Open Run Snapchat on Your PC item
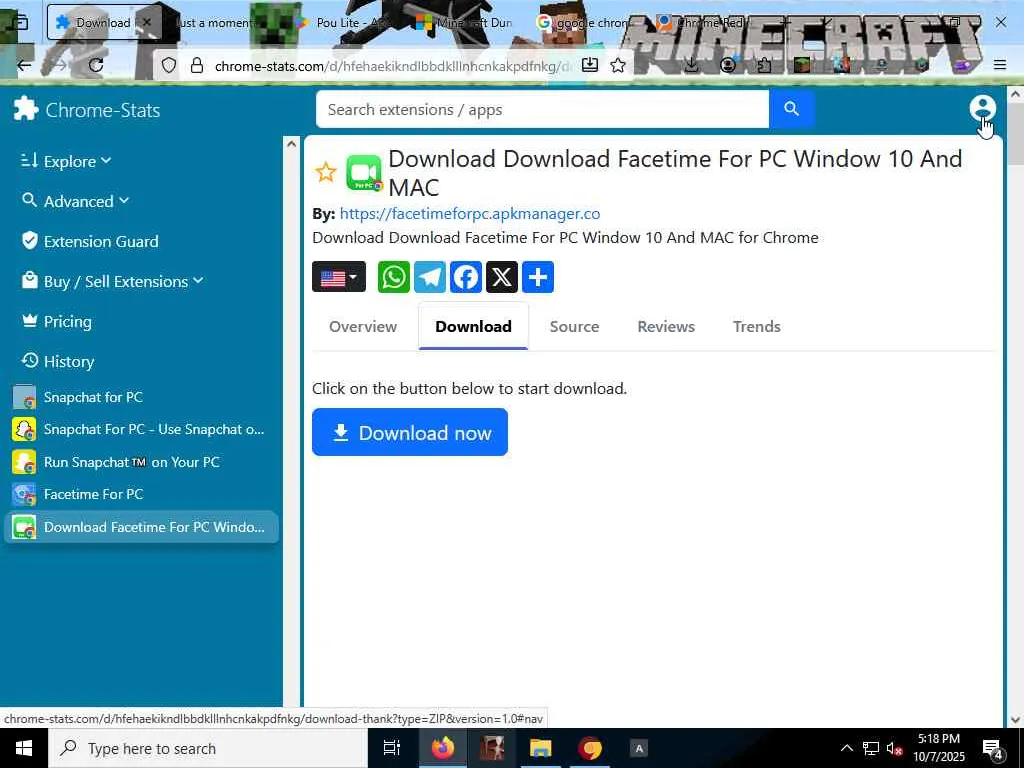1024x768 pixels. coord(141,462)
